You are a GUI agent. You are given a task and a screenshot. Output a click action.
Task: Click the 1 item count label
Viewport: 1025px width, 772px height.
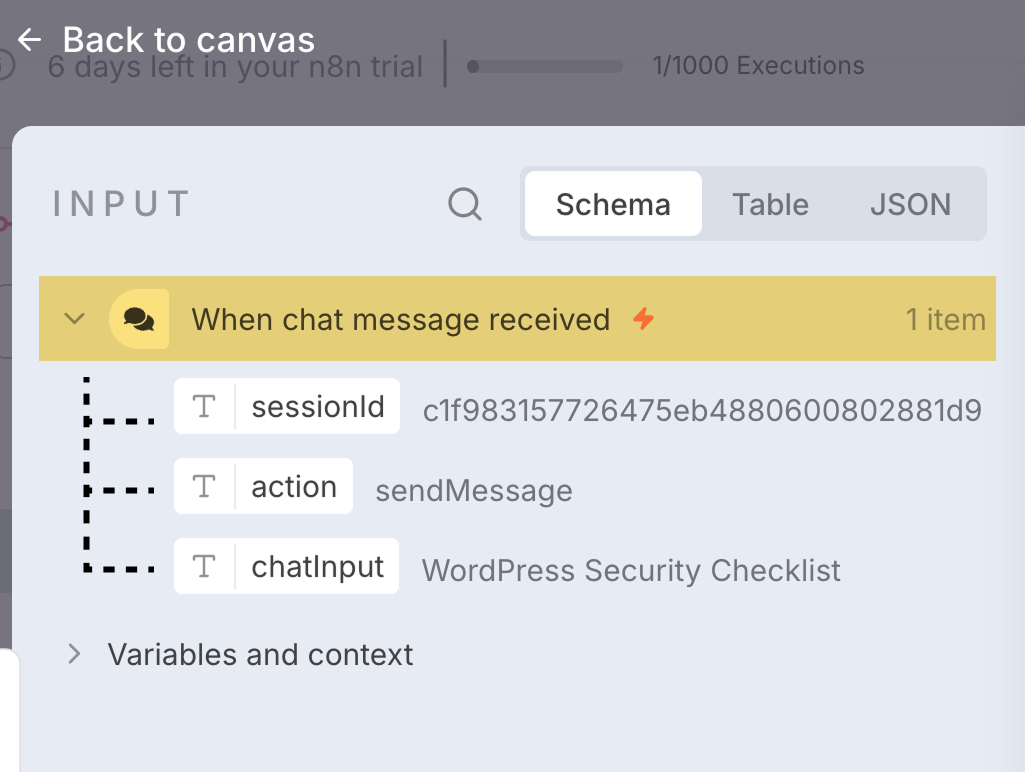pyautogui.click(x=945, y=319)
